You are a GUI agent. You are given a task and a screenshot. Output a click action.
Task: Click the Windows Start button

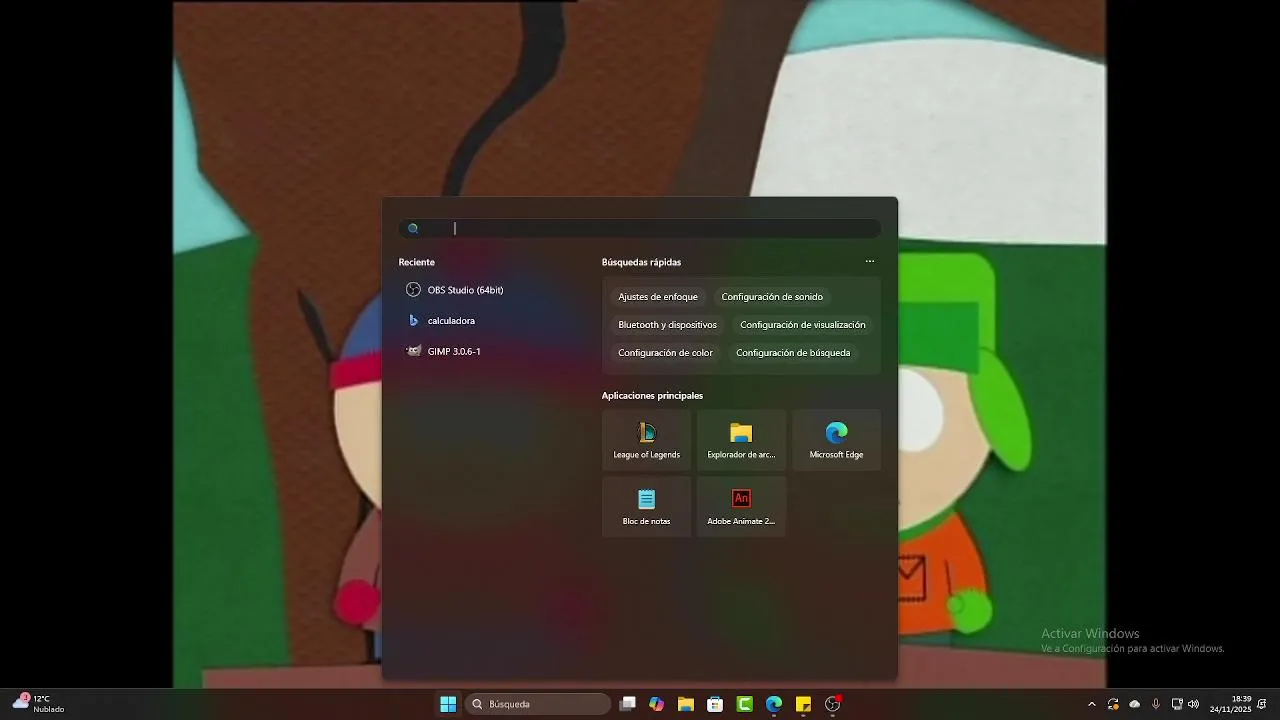(448, 704)
